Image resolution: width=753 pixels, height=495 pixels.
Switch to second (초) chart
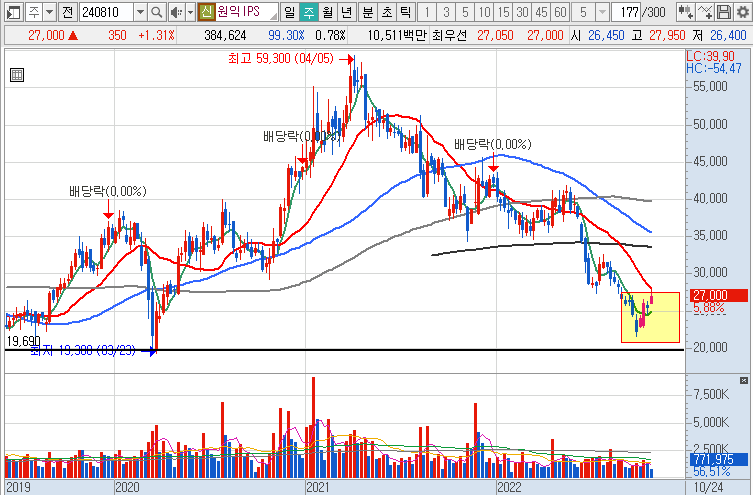click(x=387, y=12)
